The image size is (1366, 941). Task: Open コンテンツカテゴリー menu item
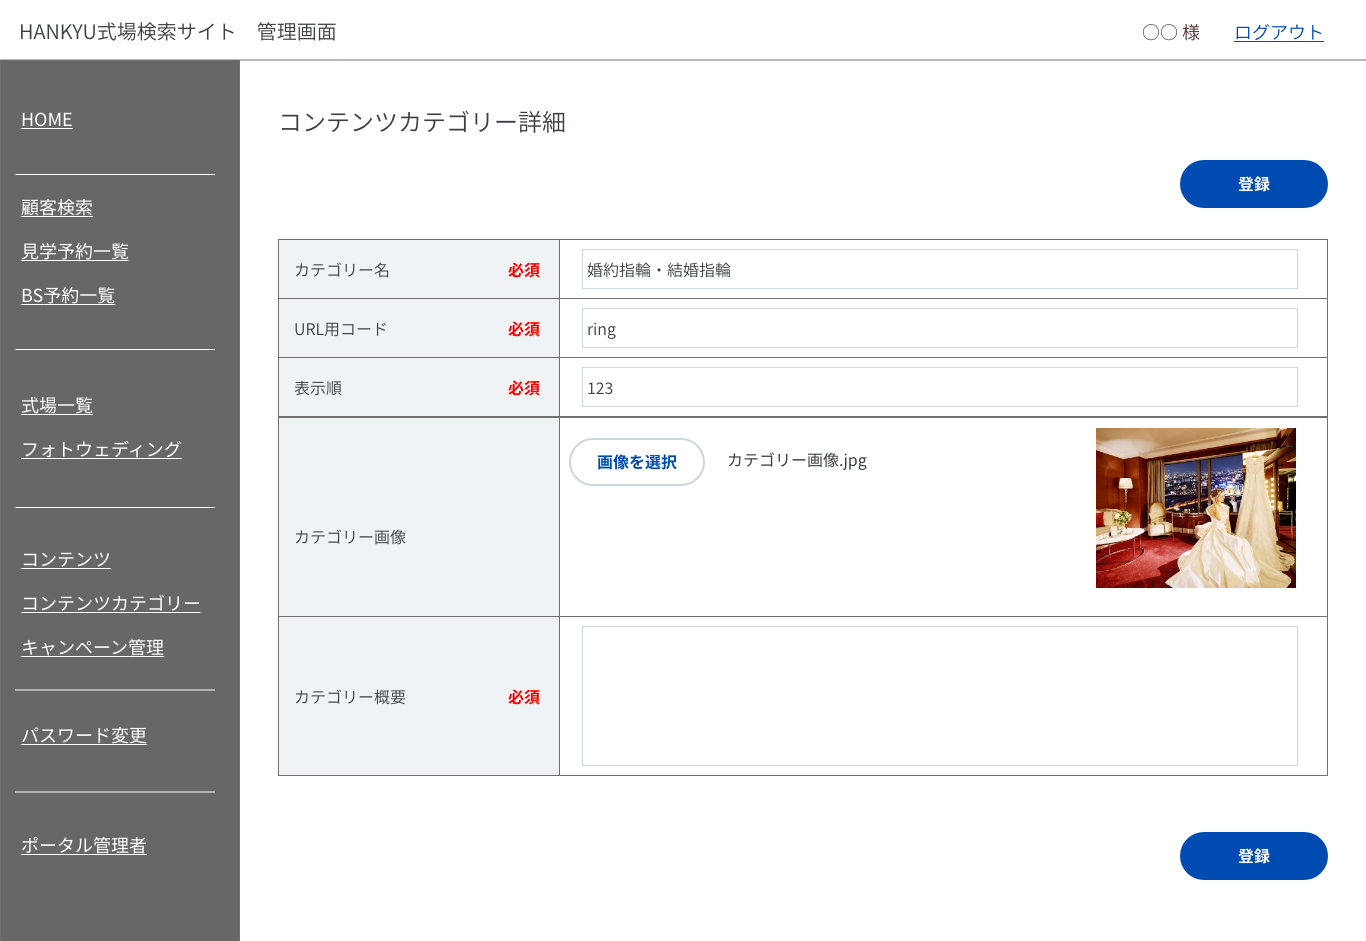click(x=111, y=604)
